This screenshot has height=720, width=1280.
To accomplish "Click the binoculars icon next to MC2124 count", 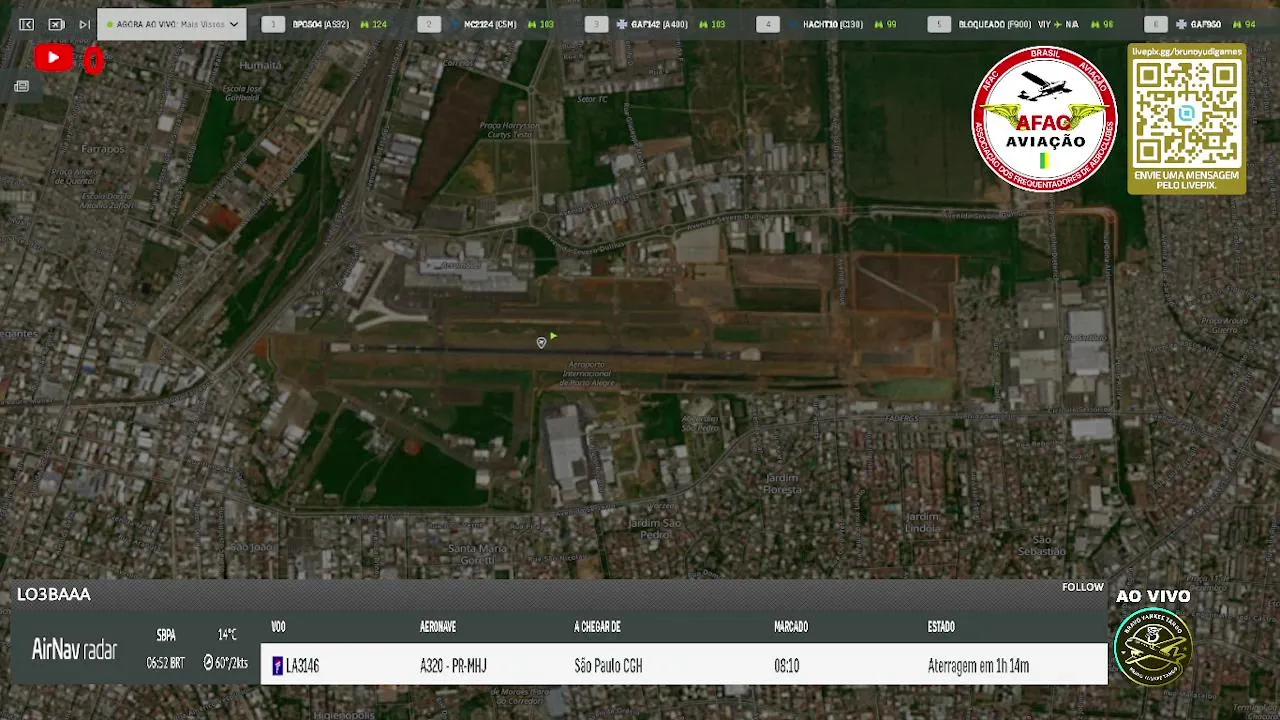I will click(531, 24).
